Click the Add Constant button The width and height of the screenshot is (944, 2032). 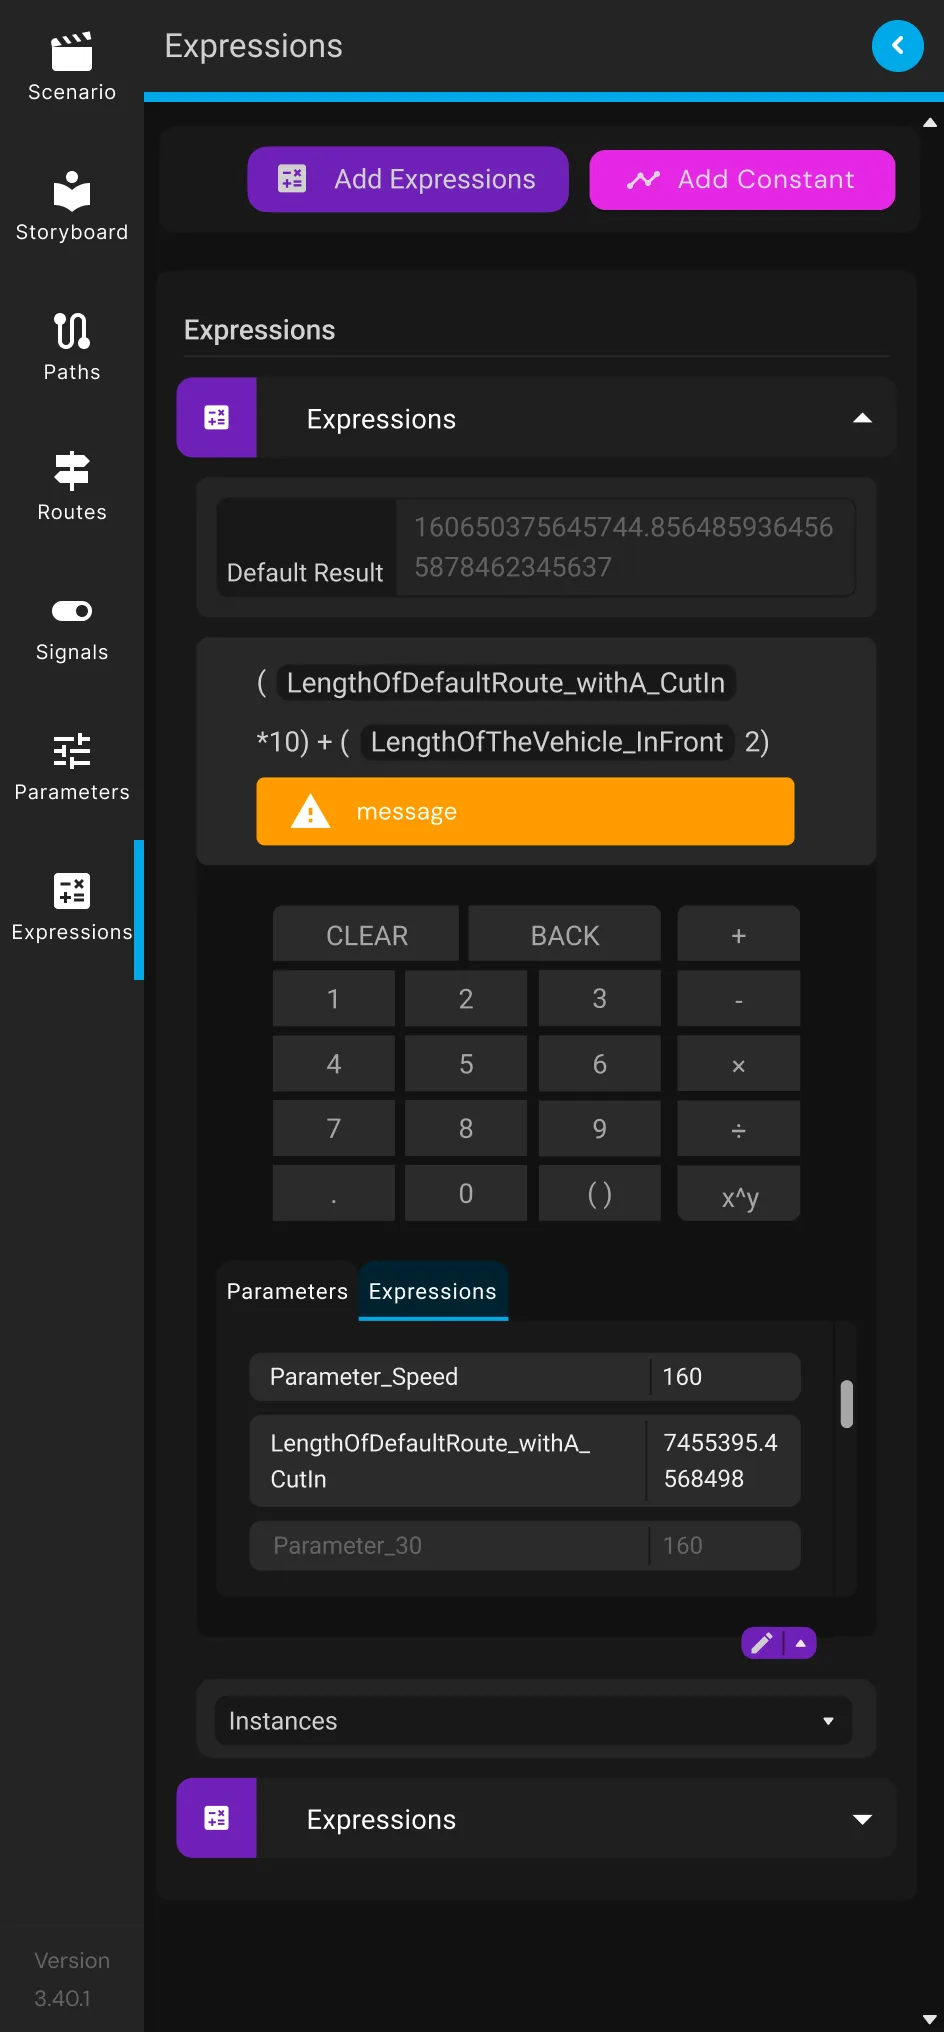pyautogui.click(x=742, y=180)
